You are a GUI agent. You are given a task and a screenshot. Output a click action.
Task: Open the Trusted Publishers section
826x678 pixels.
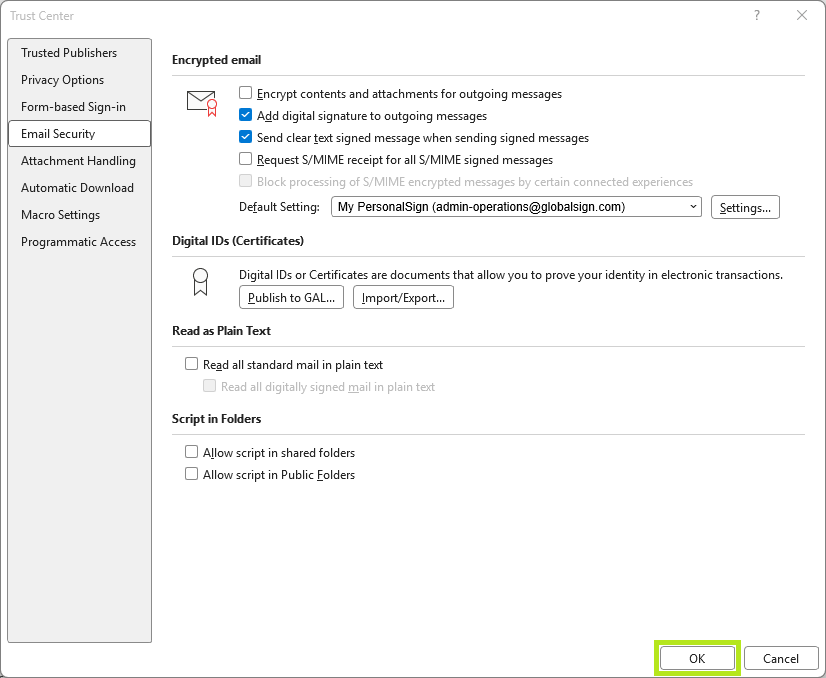click(69, 53)
